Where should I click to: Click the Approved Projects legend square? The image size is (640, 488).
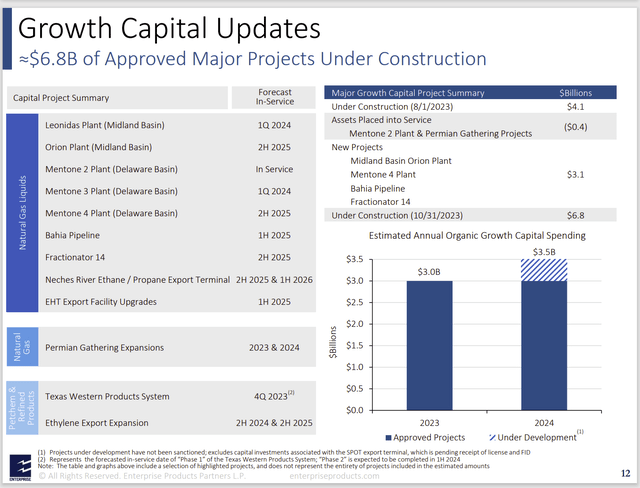[389, 438]
